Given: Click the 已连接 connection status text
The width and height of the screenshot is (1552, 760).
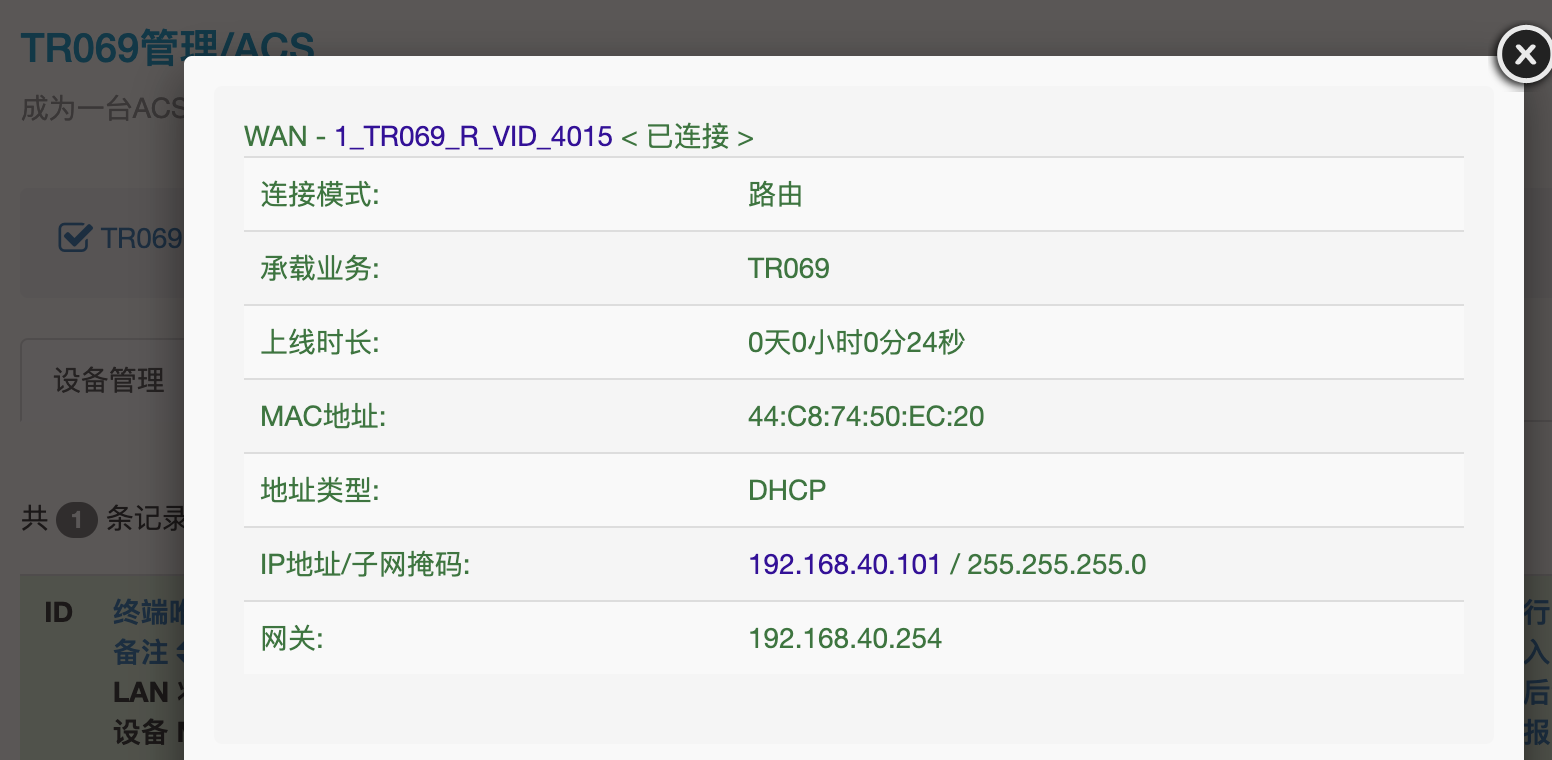Looking at the screenshot, I should coord(687,137).
